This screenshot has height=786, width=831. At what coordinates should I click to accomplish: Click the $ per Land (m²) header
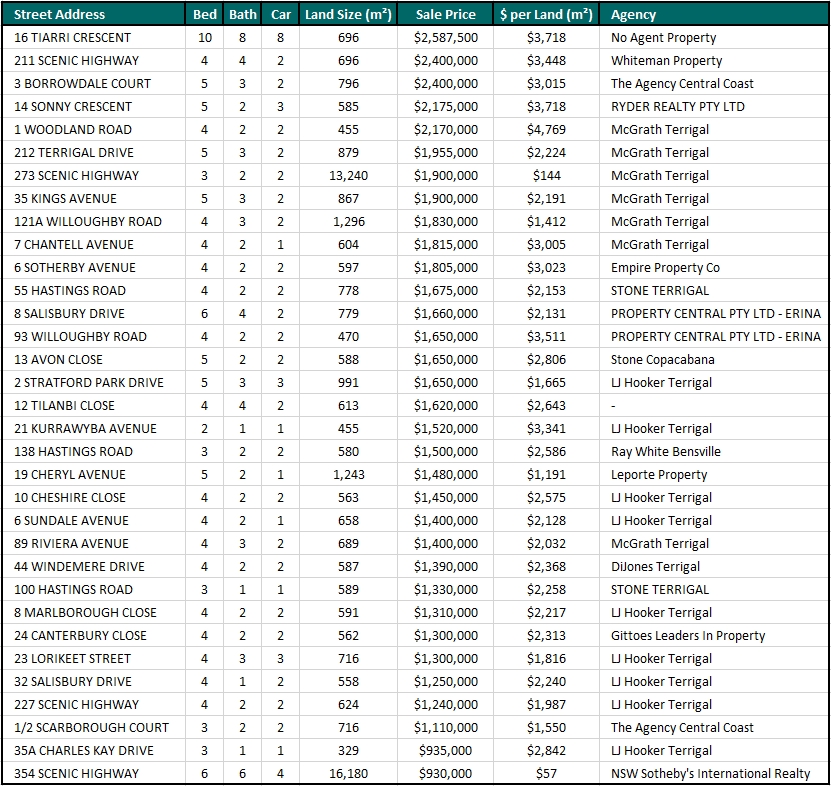(546, 14)
